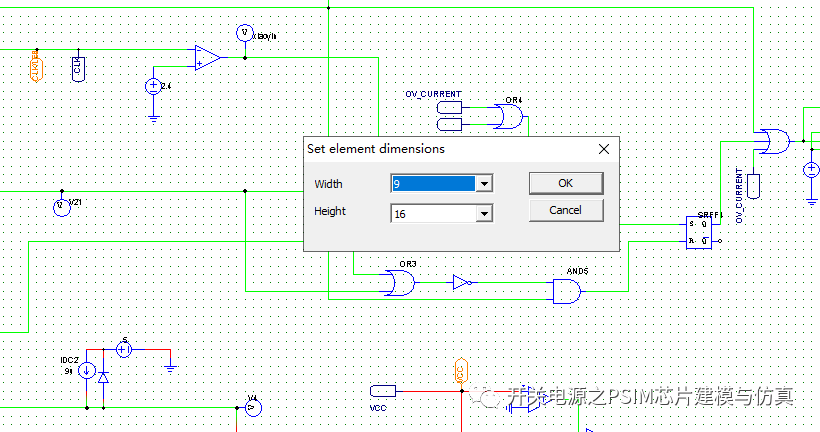The image size is (820, 432).
Task: Select the IDC2 current source
Action: tap(86, 371)
